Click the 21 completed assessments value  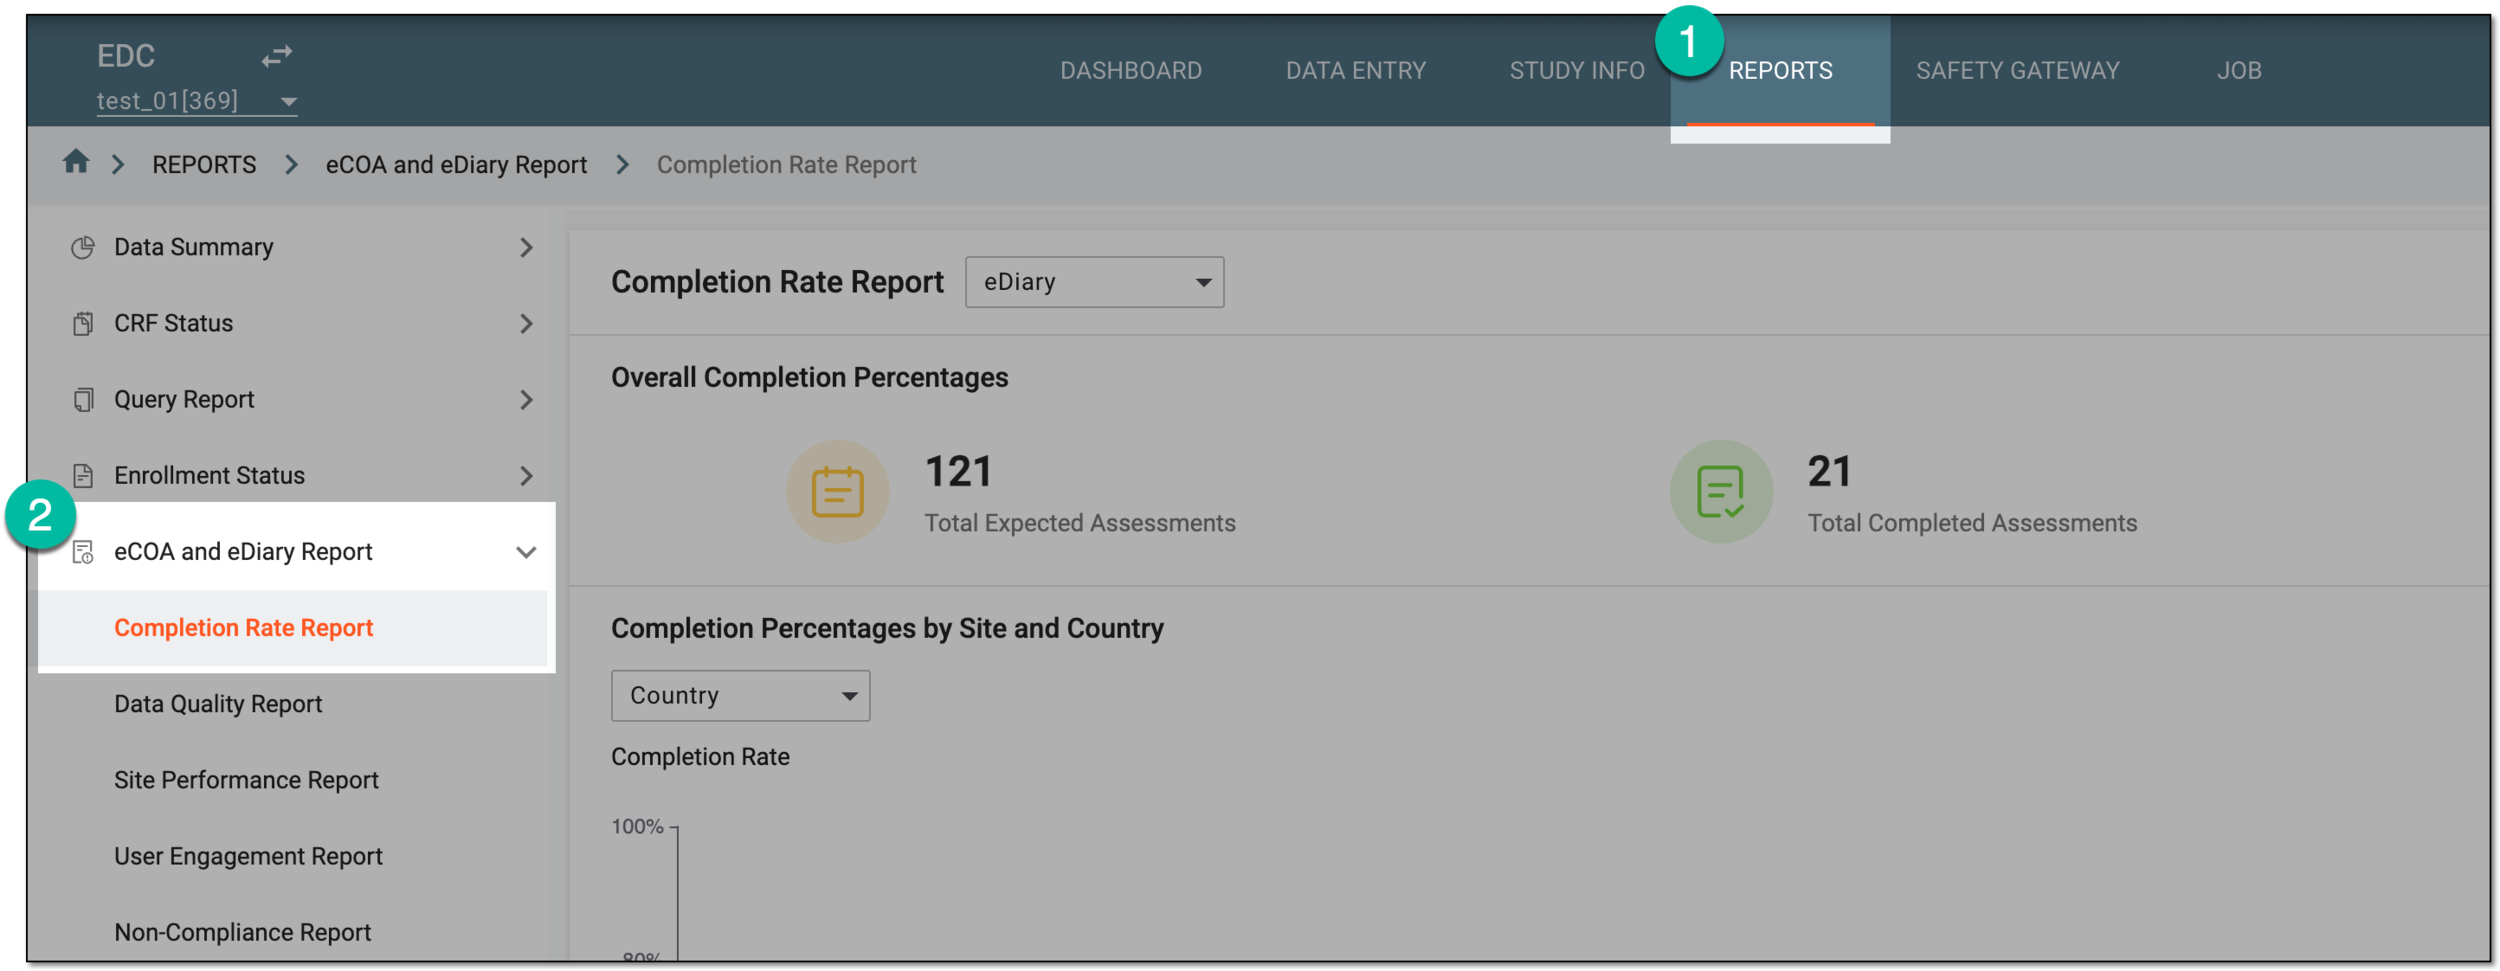pos(1829,472)
